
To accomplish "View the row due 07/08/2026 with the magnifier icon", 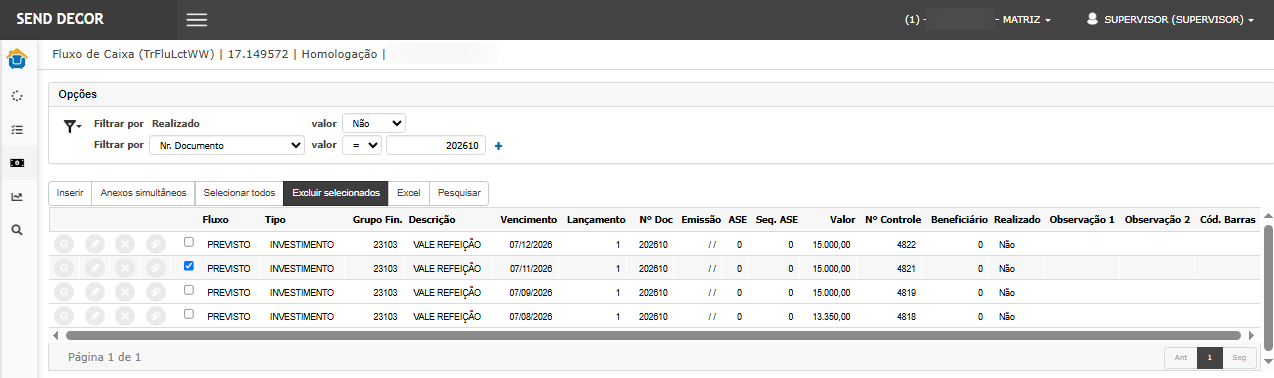I will pyautogui.click(x=65, y=316).
